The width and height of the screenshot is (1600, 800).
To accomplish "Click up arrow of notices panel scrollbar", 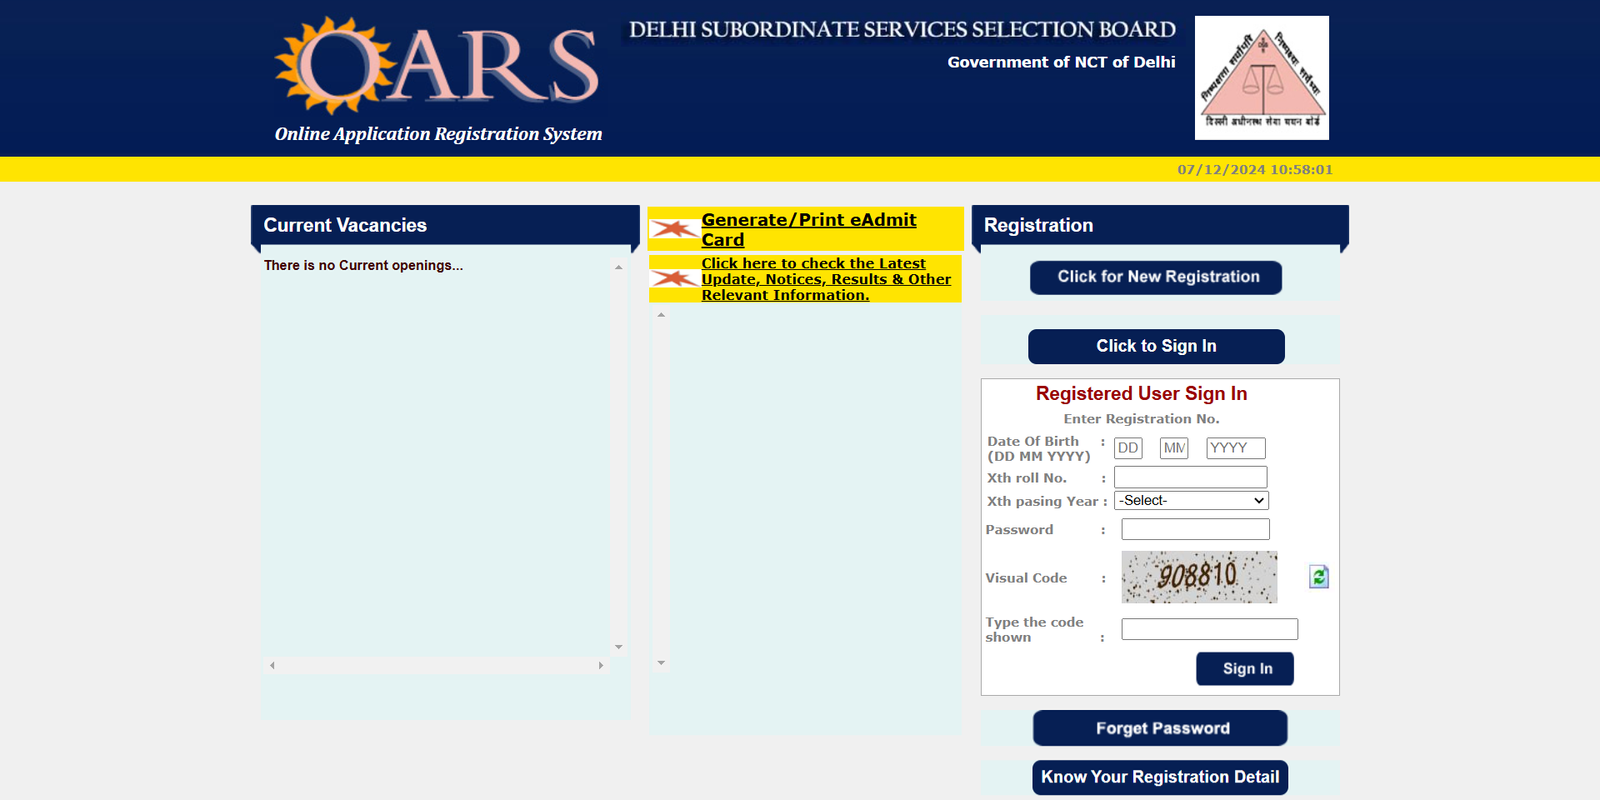I will (x=661, y=315).
